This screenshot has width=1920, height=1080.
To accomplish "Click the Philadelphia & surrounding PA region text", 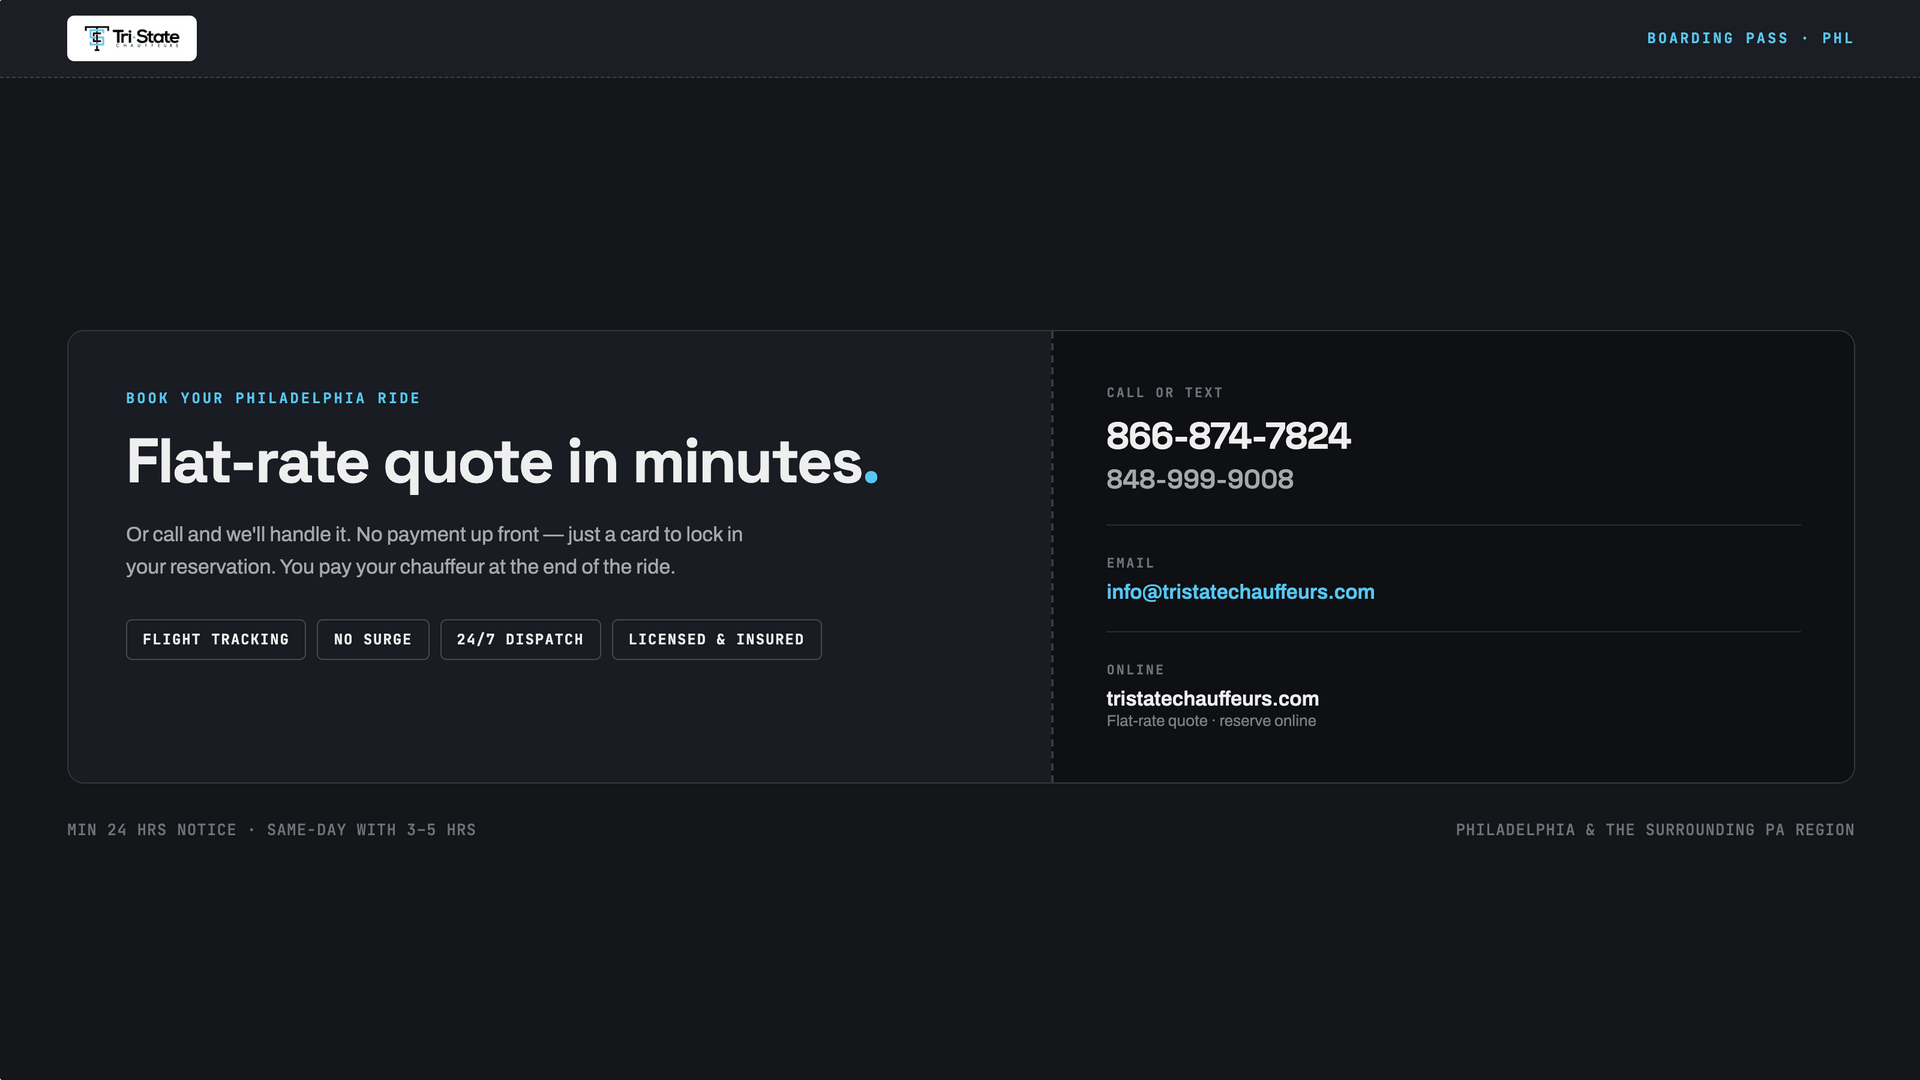I will coord(1655,830).
